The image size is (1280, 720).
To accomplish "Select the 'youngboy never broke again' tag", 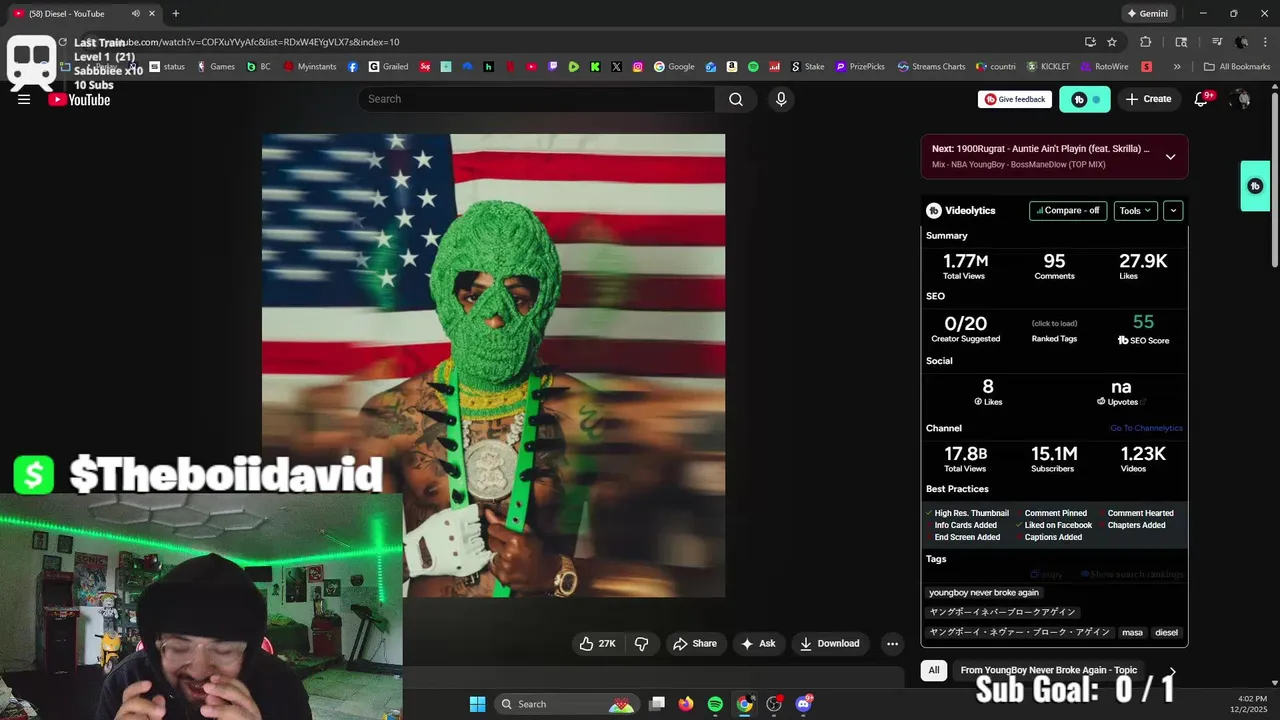I will [x=984, y=592].
